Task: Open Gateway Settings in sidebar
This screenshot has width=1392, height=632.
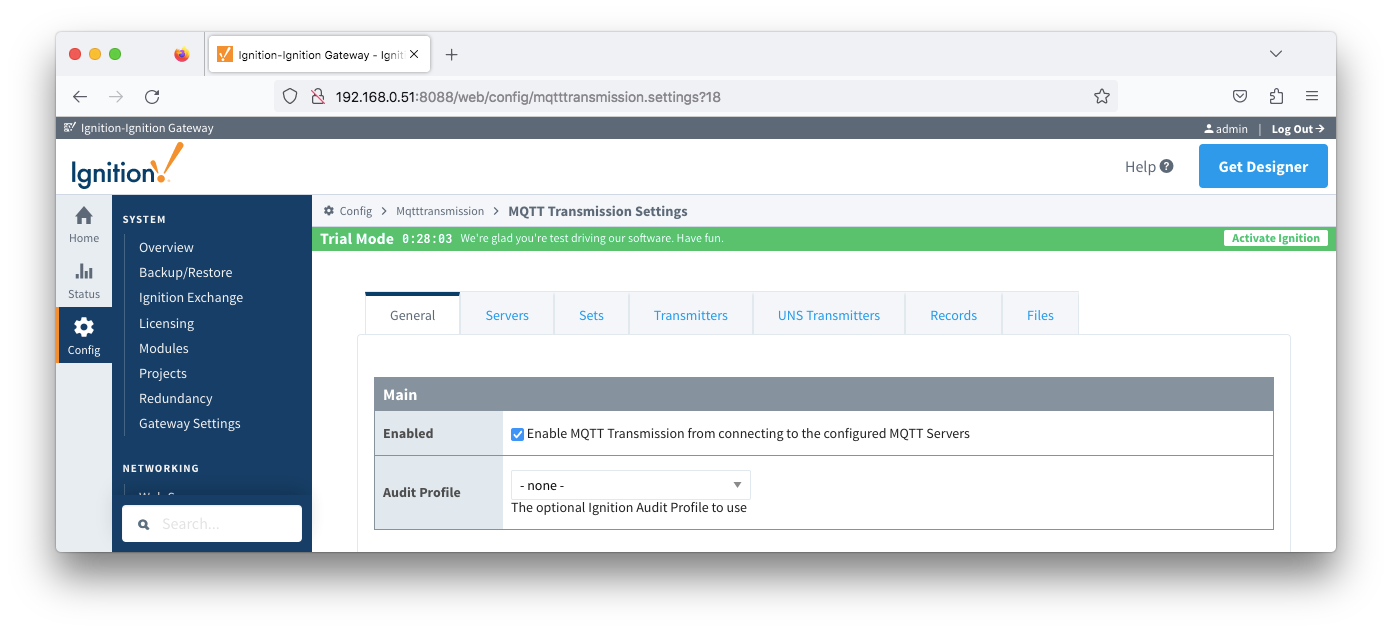Action: click(190, 423)
